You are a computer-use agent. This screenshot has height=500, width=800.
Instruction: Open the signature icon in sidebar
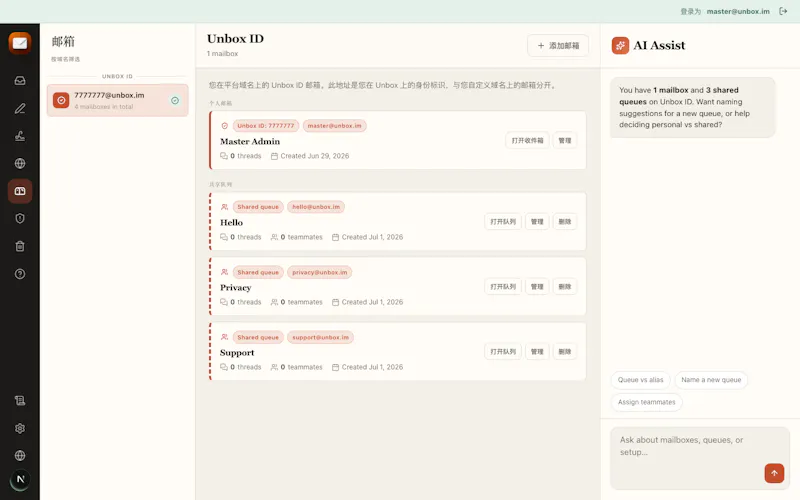point(20,136)
